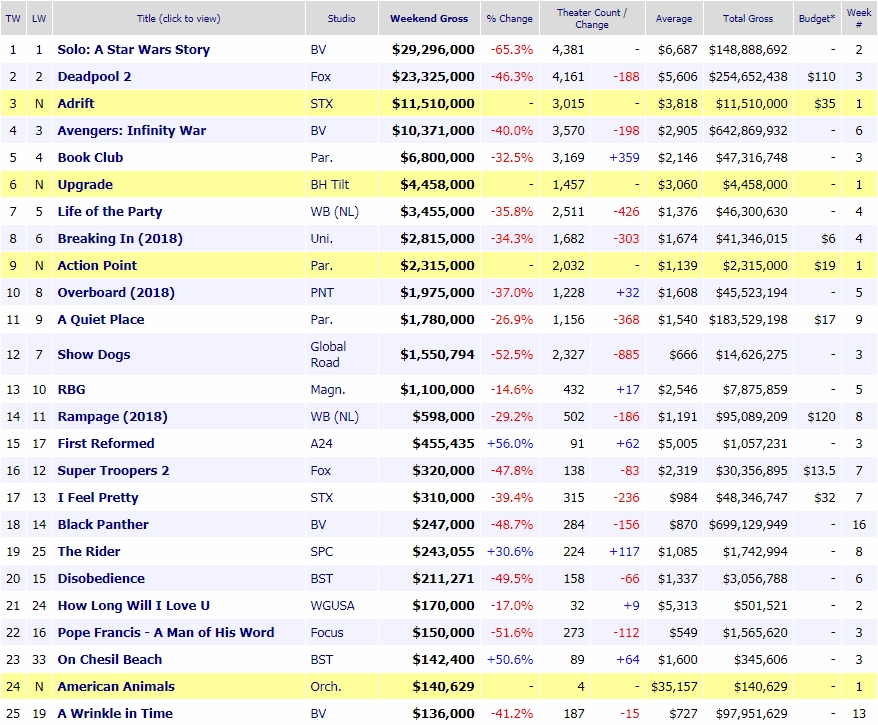
Task: View First Reformed title page
Action: [x=106, y=443]
